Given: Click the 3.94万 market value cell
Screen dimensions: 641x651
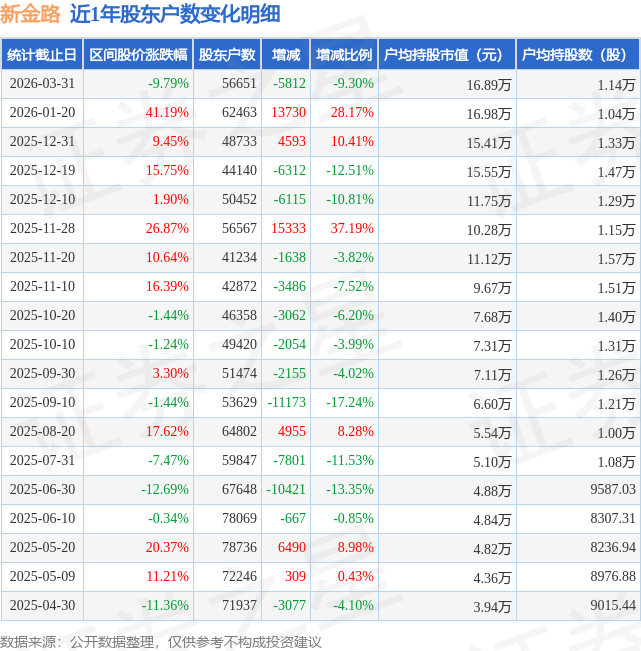Looking at the screenshot, I should pyautogui.click(x=492, y=607).
